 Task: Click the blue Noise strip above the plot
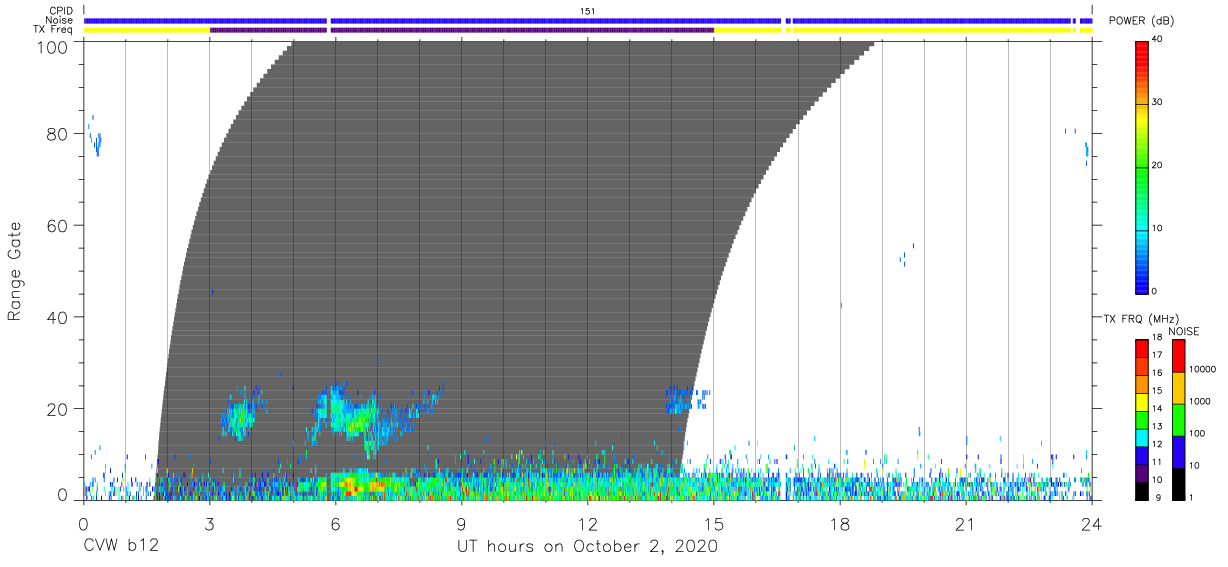588,20
